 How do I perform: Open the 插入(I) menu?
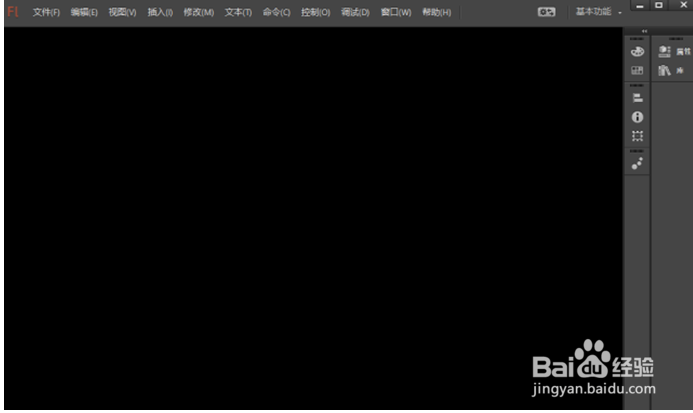coord(160,12)
